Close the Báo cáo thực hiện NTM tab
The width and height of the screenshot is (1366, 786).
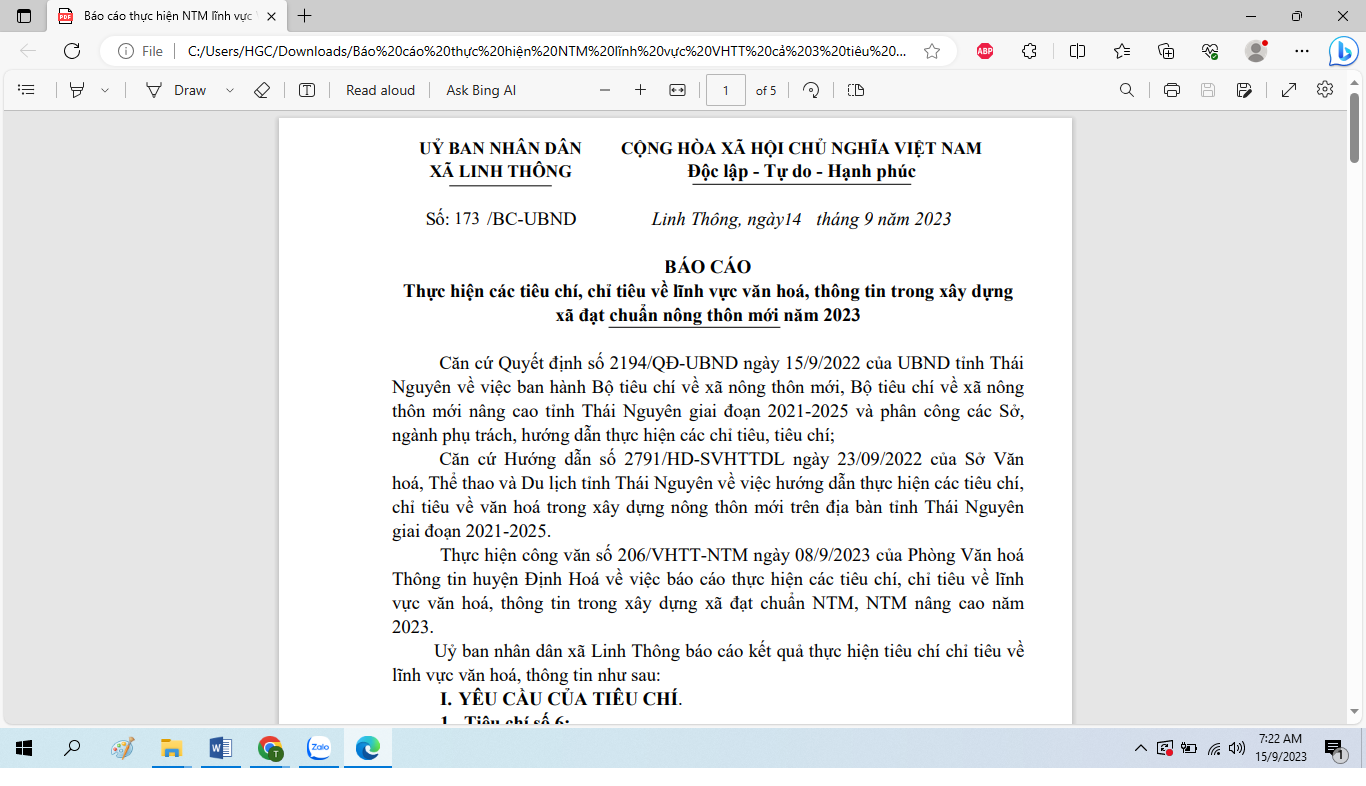click(x=270, y=16)
